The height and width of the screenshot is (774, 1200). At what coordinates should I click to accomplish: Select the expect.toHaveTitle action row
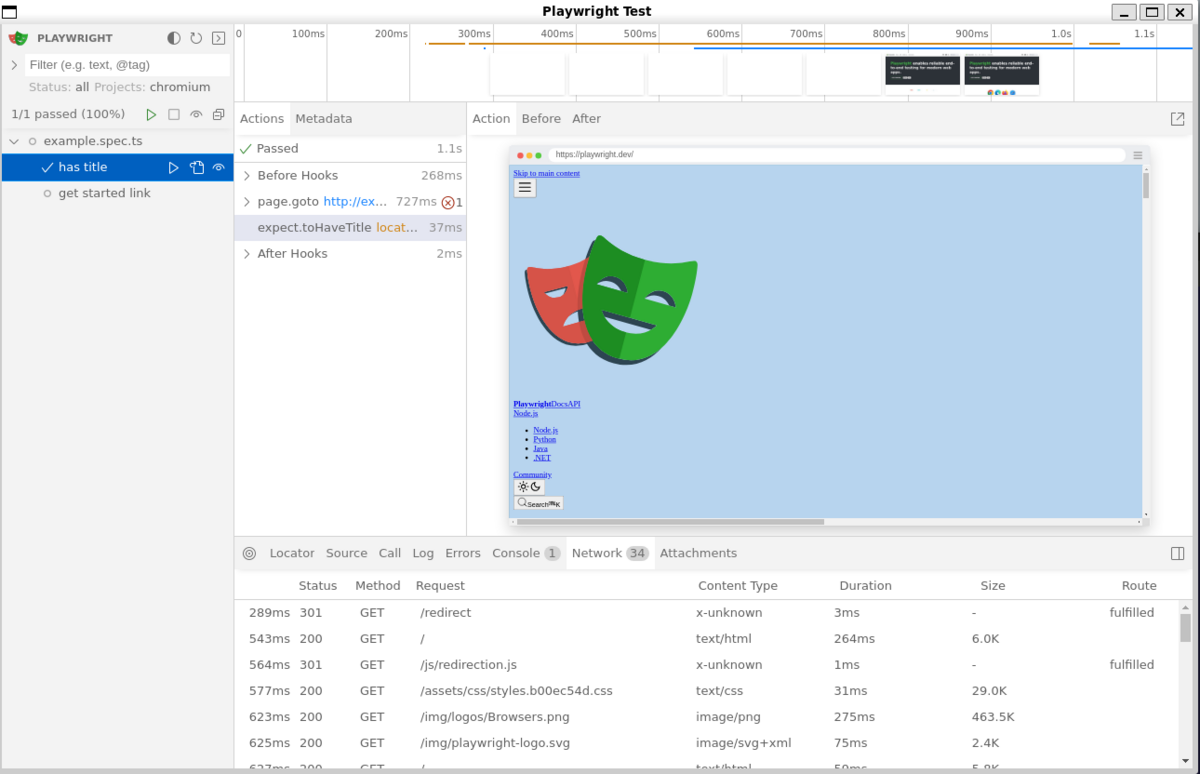point(350,228)
